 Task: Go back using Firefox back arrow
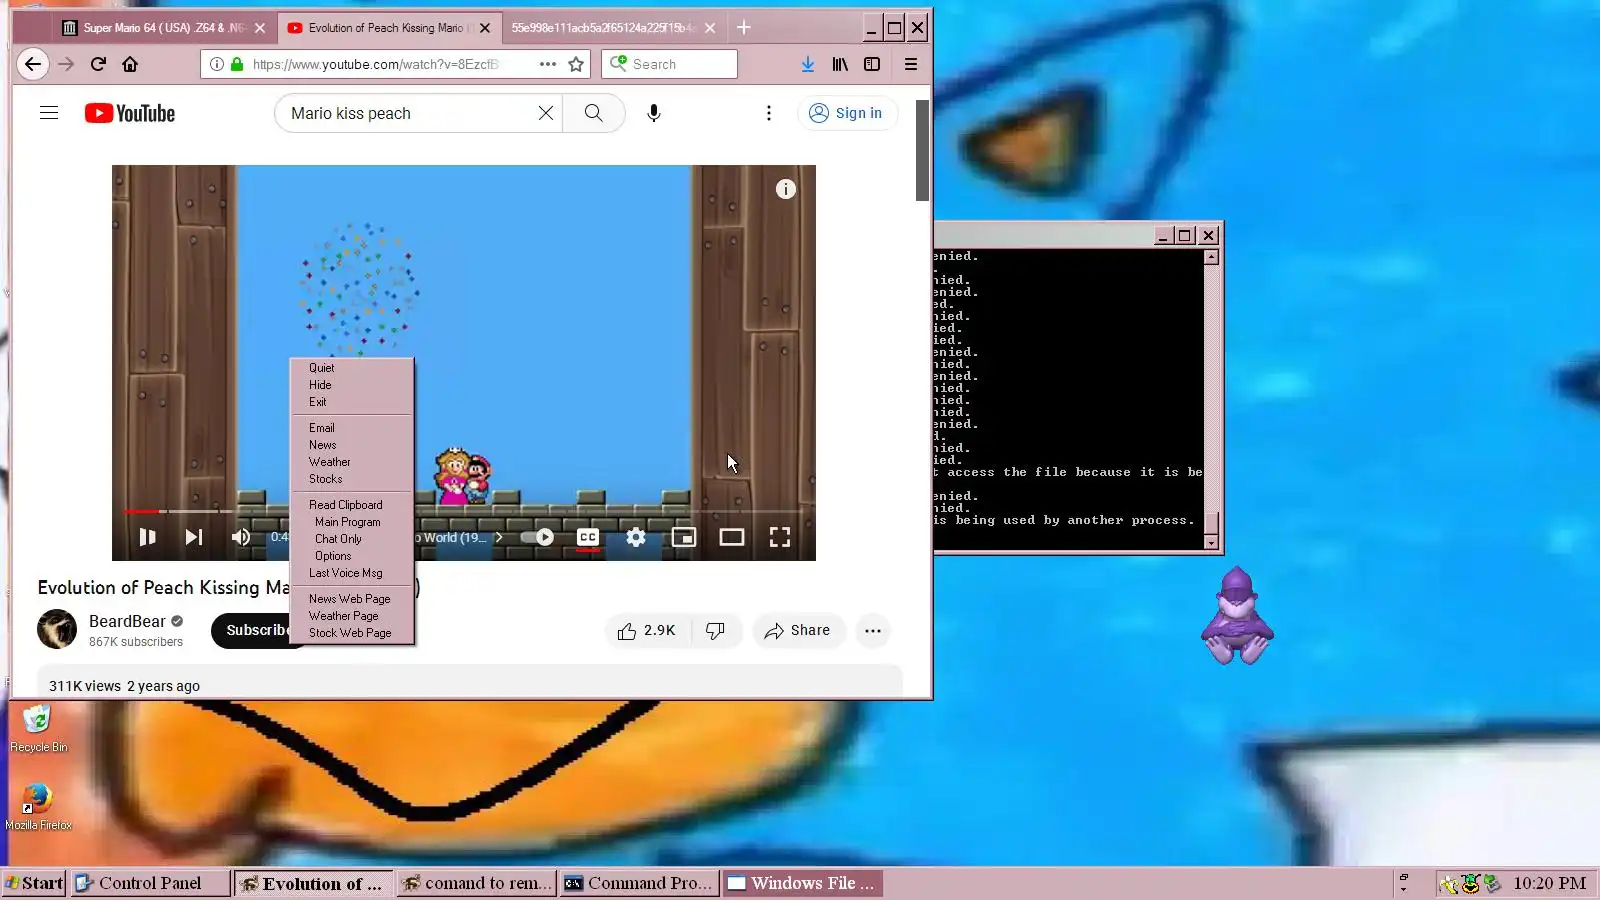(x=33, y=64)
